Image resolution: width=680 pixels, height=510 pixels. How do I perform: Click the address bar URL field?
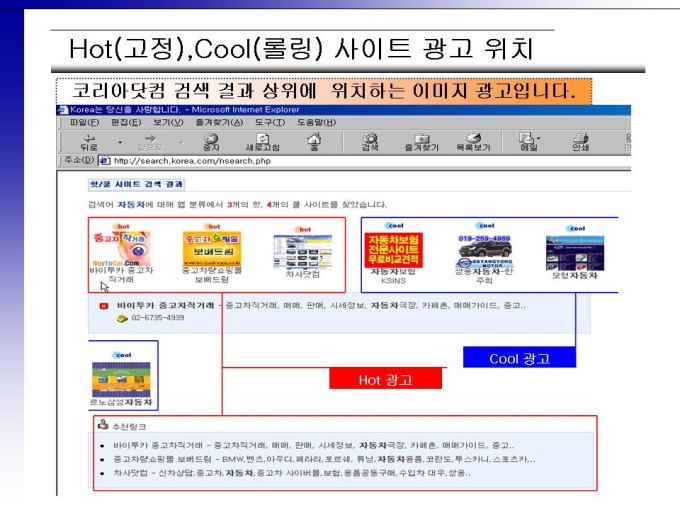pos(364,161)
